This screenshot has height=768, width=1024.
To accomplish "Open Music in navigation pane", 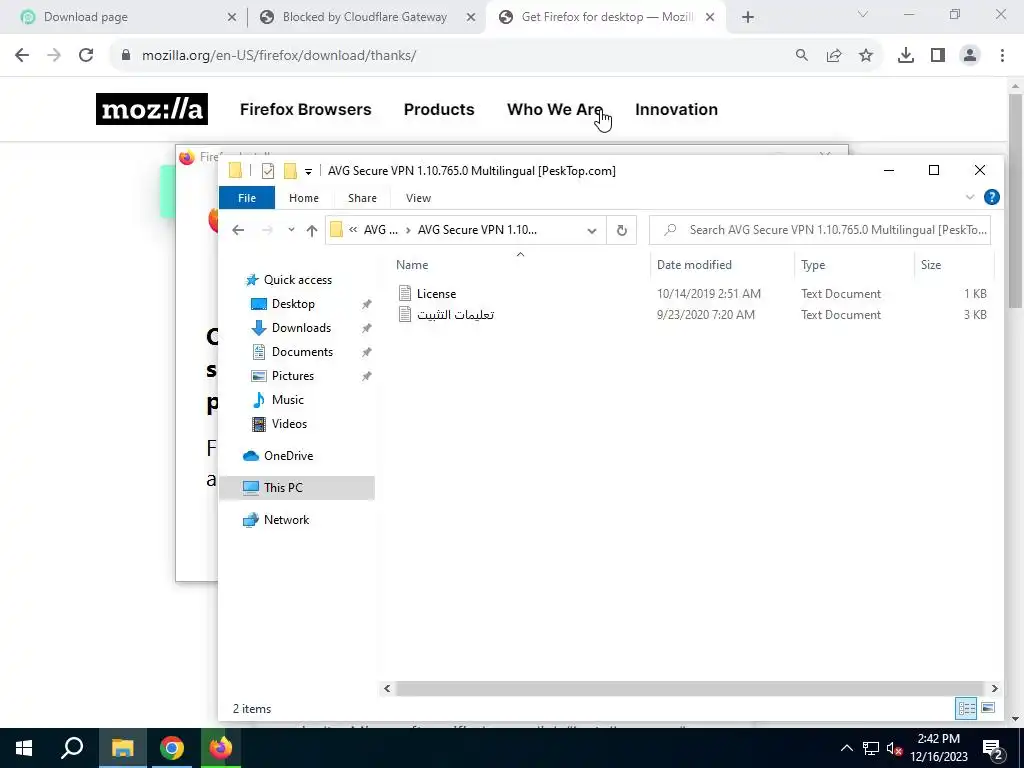I will coord(287,400).
